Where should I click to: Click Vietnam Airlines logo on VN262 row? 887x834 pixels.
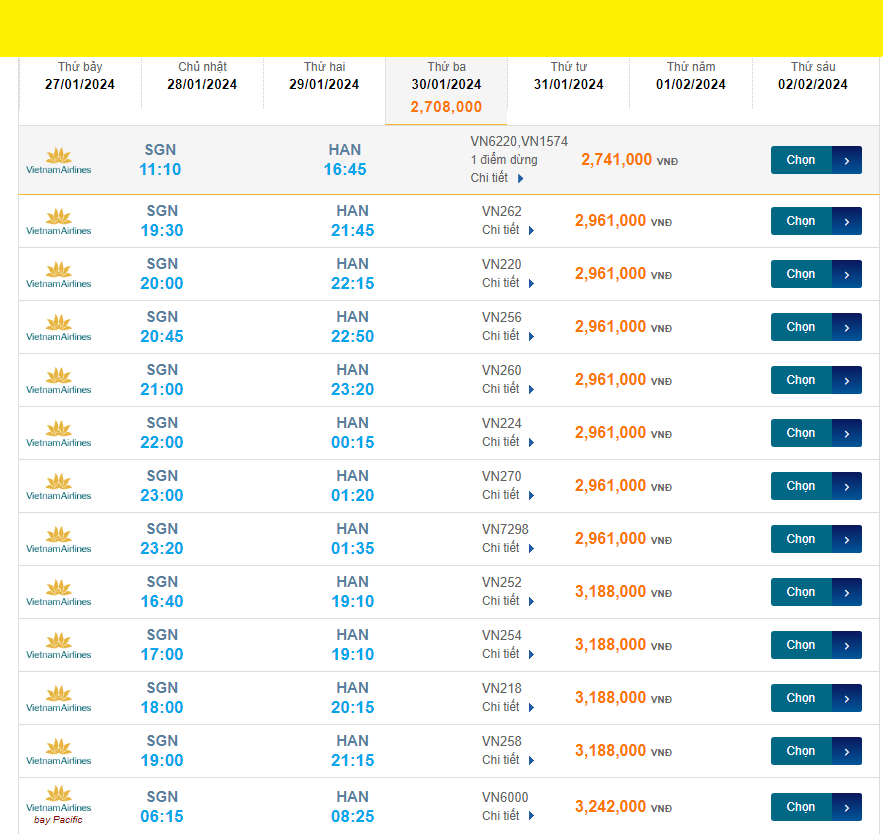click(58, 222)
